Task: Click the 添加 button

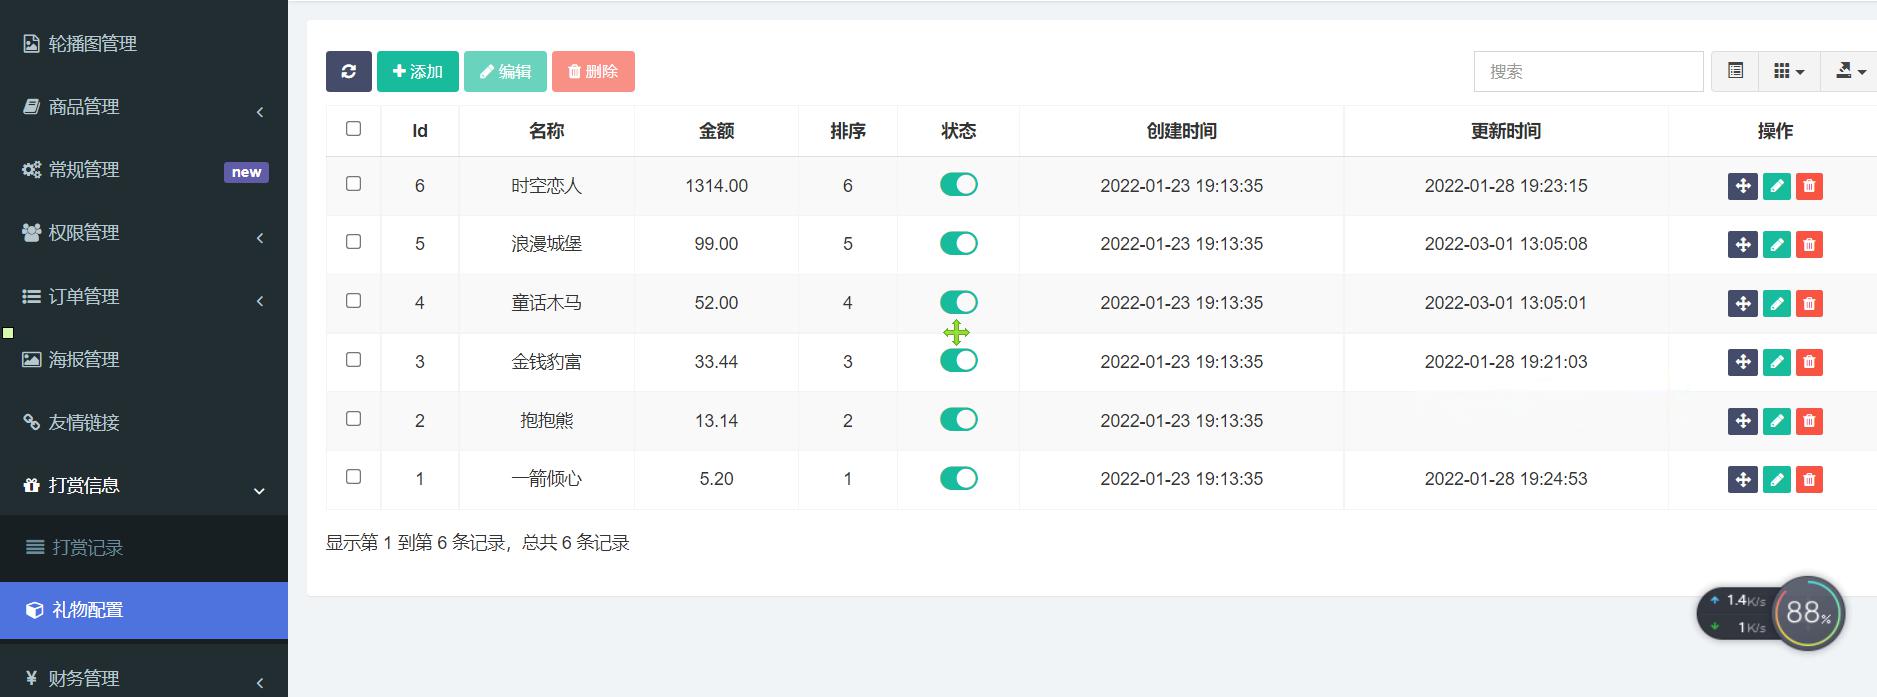Action: pos(418,71)
